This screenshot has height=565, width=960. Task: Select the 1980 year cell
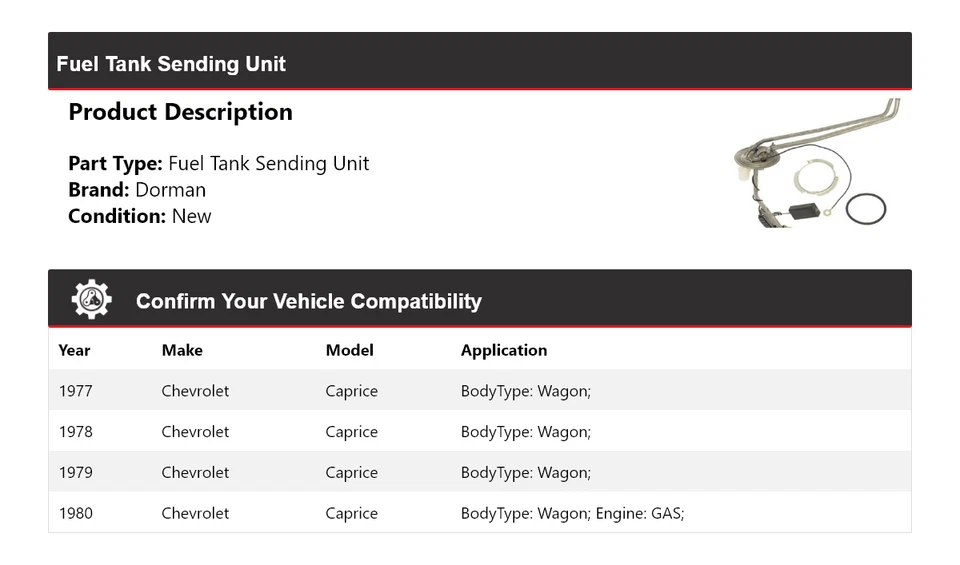point(75,514)
